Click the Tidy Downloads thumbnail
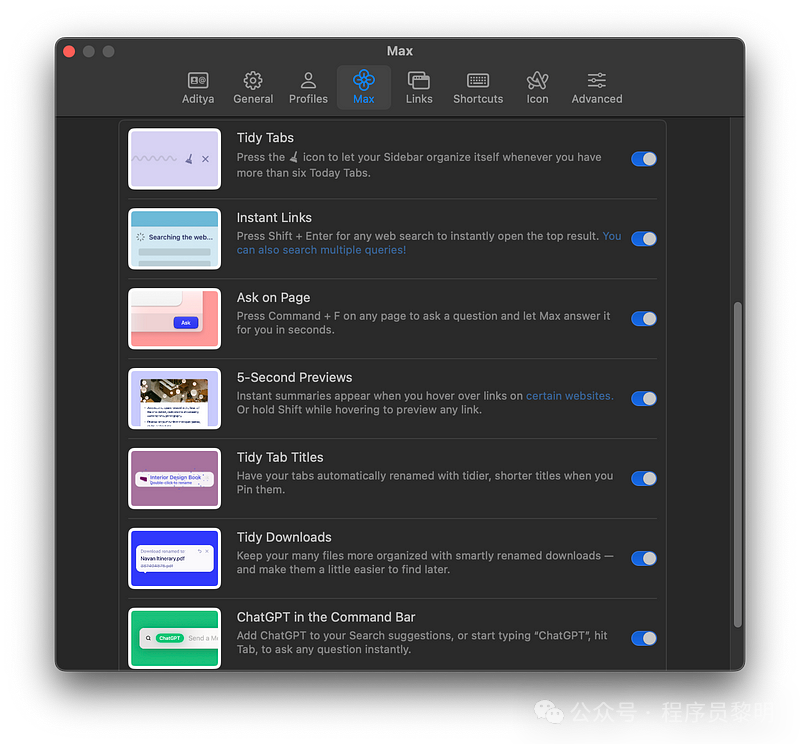This screenshot has width=800, height=744. (x=174, y=558)
